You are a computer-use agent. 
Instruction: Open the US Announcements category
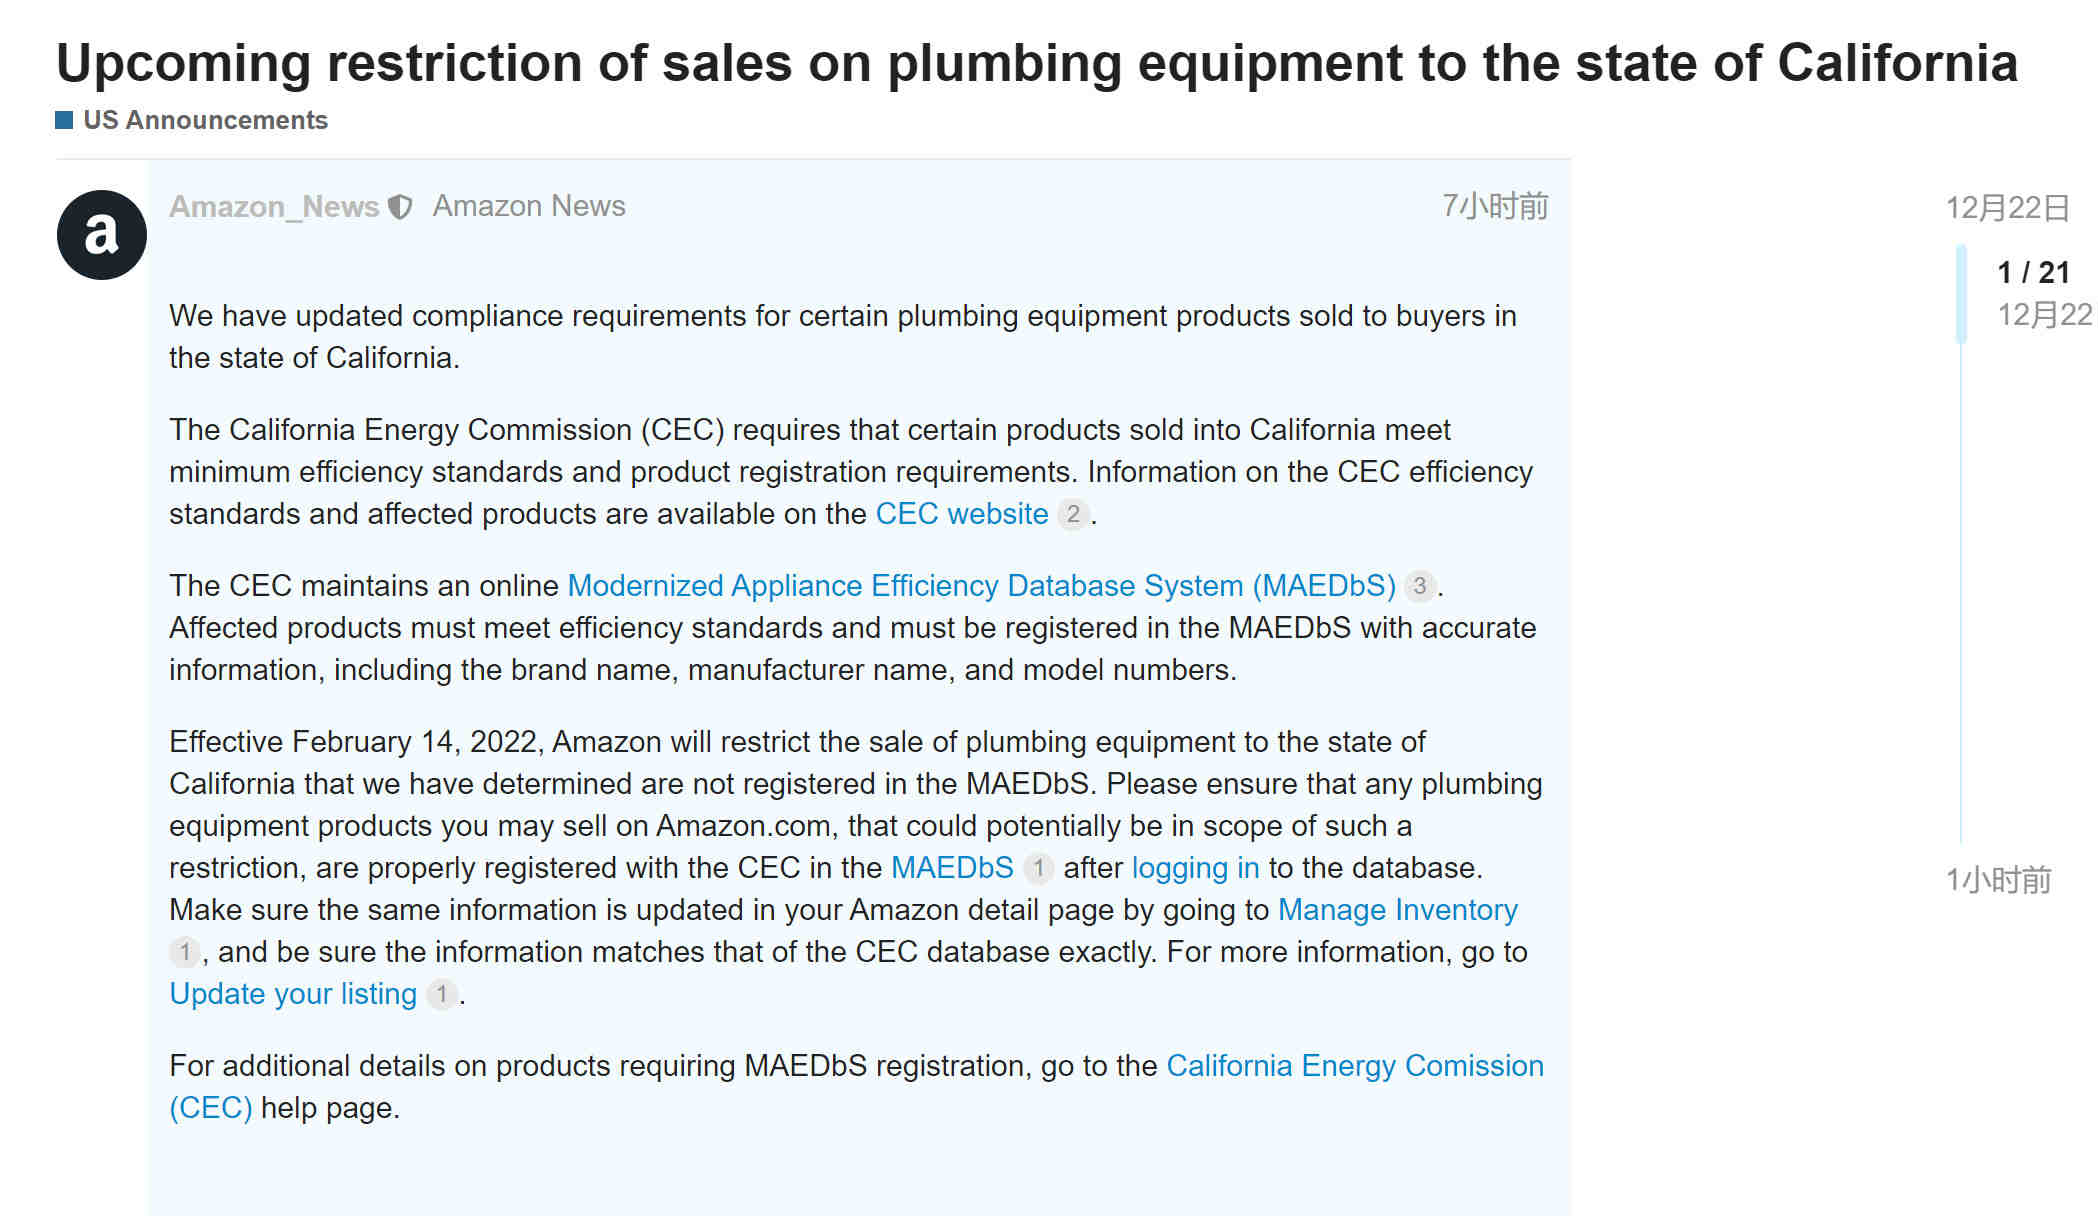(205, 120)
